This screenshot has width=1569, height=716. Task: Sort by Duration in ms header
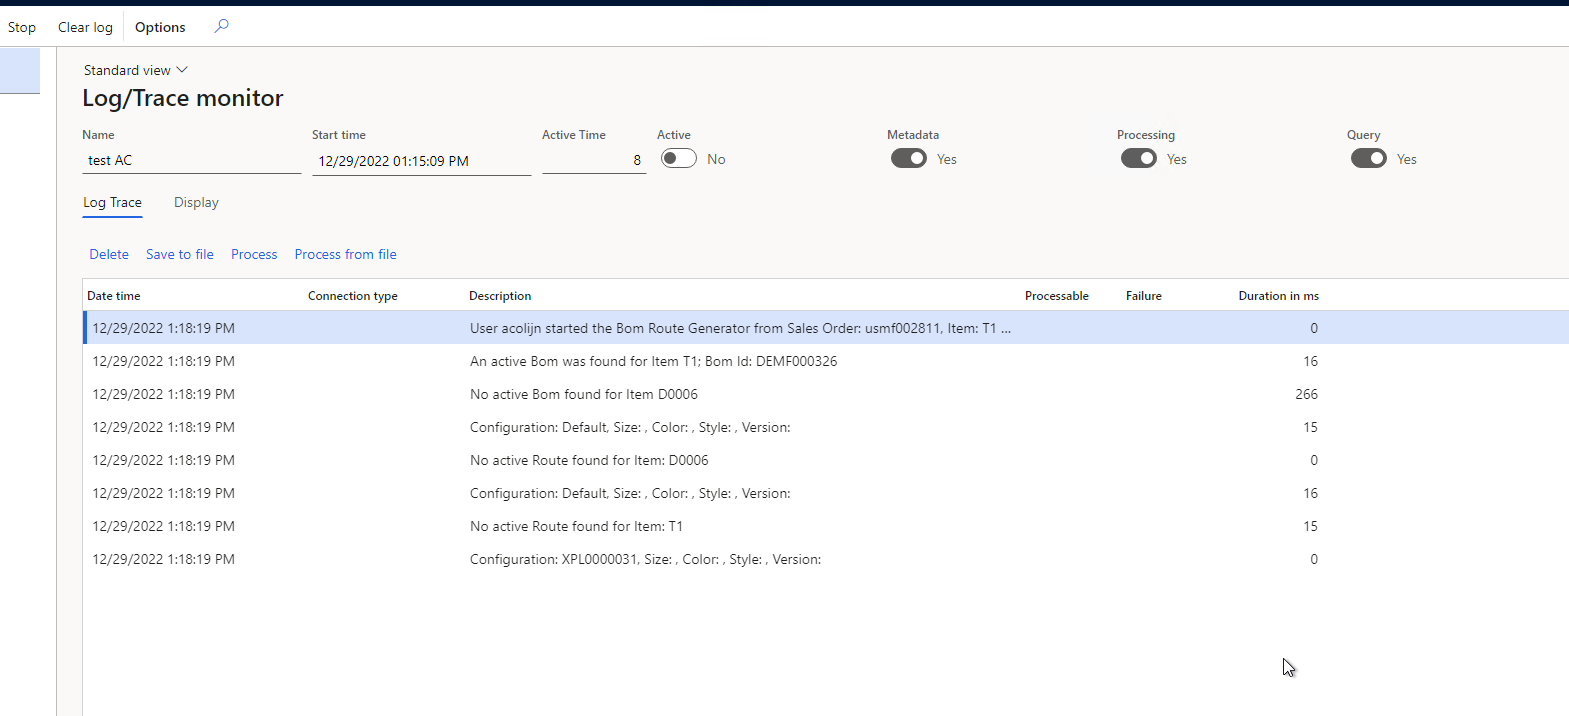click(1279, 296)
